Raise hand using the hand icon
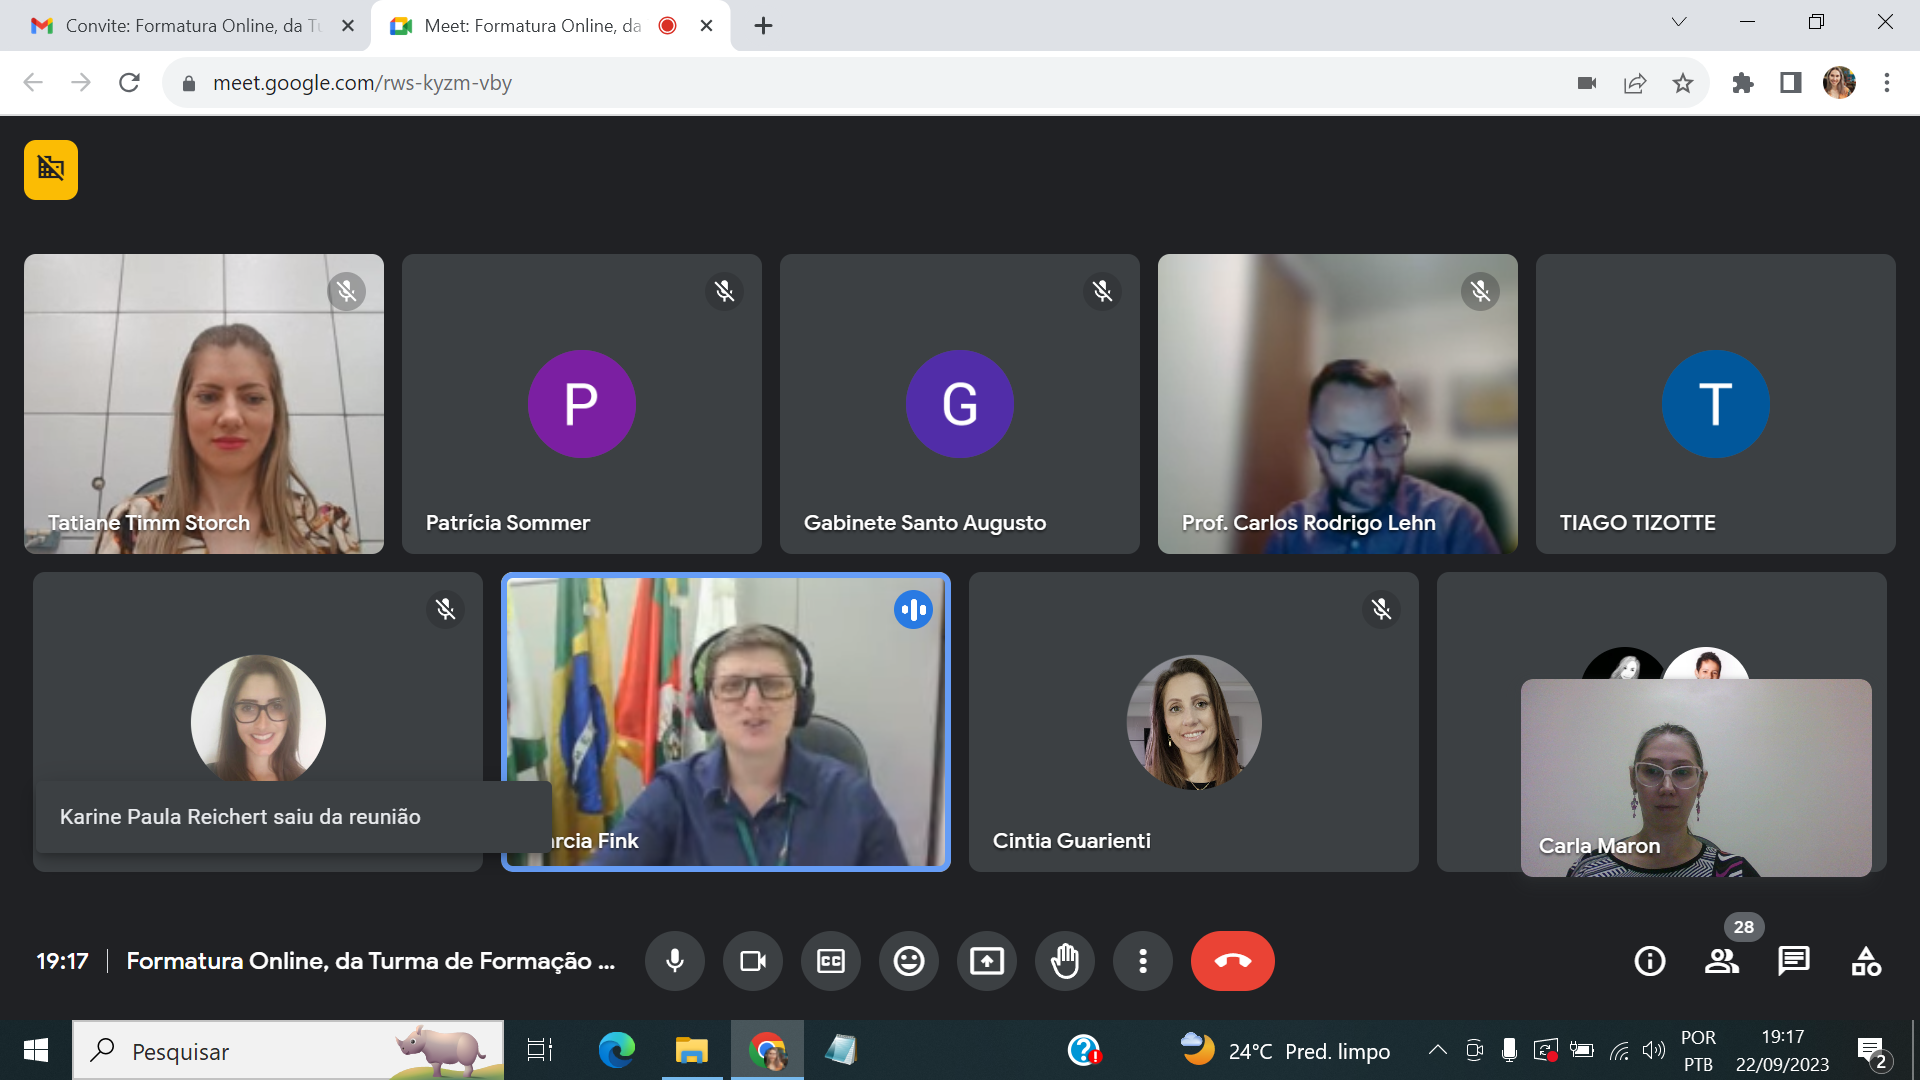The width and height of the screenshot is (1920, 1080). pos(1065,961)
